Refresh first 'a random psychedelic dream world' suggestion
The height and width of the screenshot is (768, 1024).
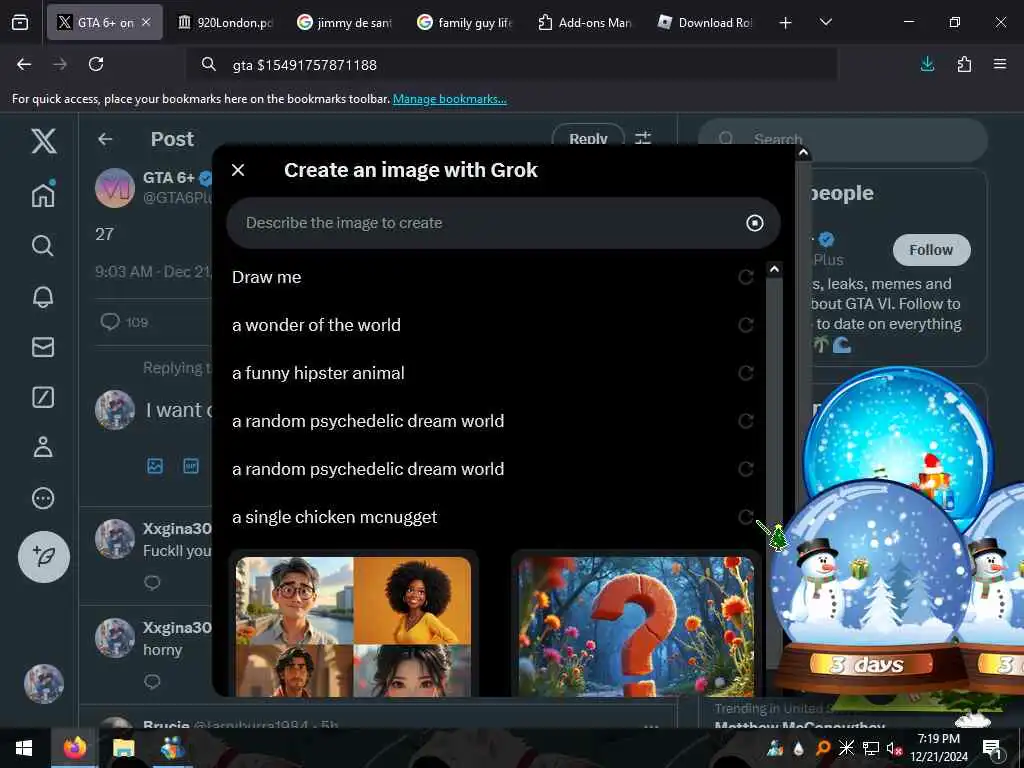pyautogui.click(x=746, y=421)
